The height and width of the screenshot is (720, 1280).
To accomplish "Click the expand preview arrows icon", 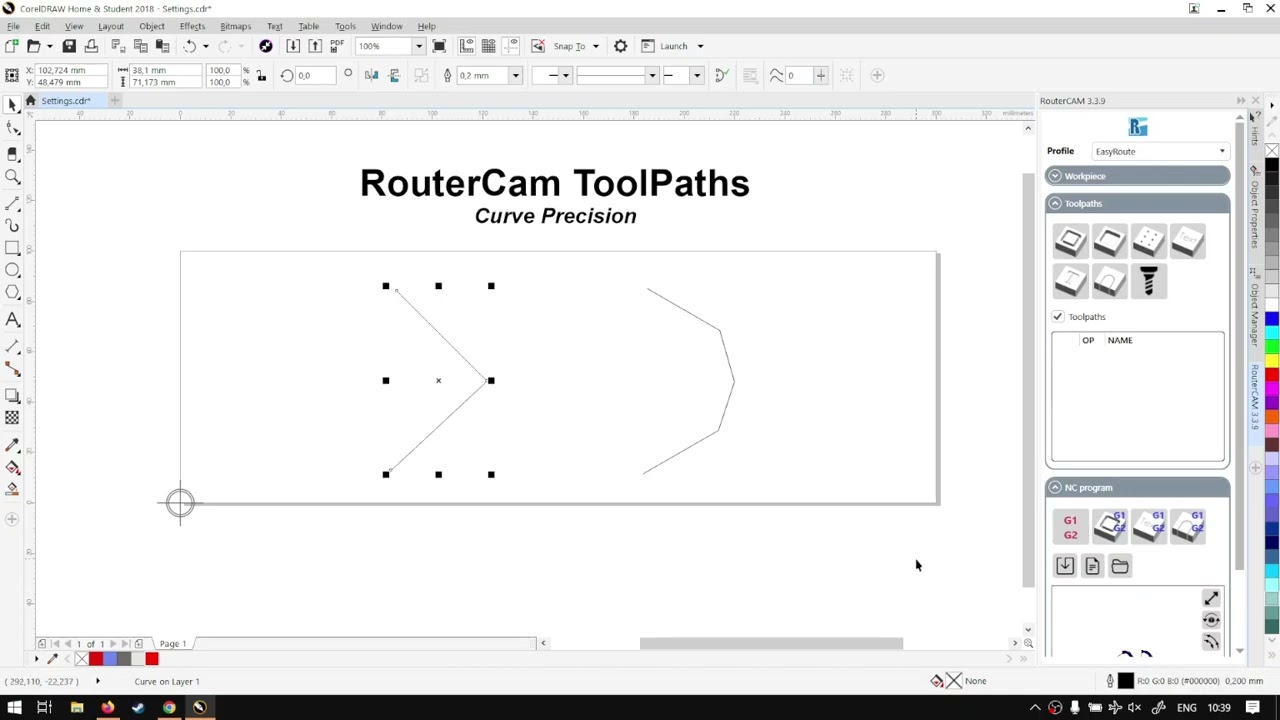I will click(1211, 598).
